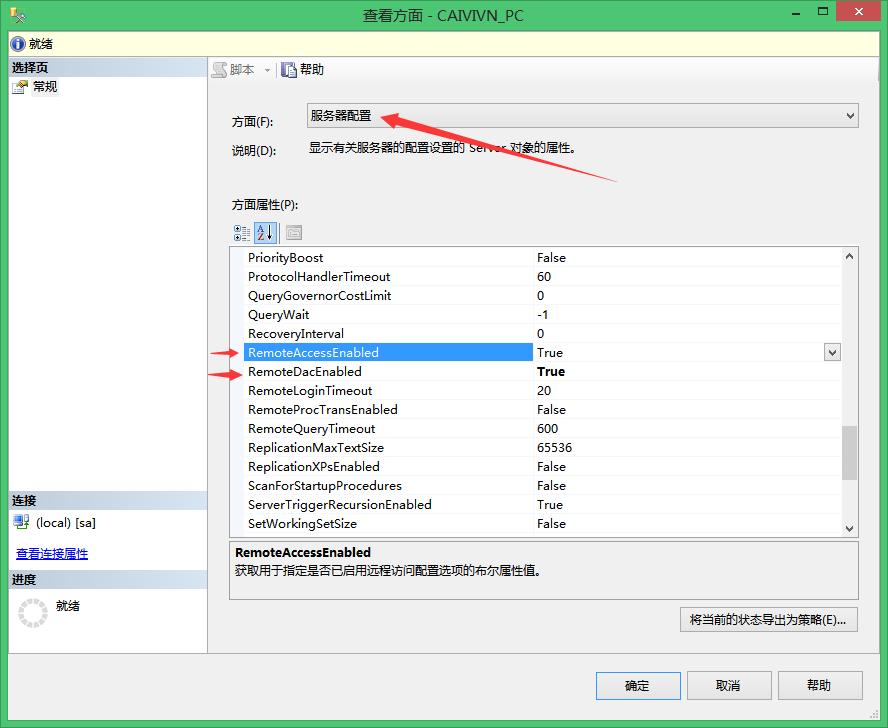Click the 确定 button
This screenshot has height=728, width=888.
[x=638, y=685]
